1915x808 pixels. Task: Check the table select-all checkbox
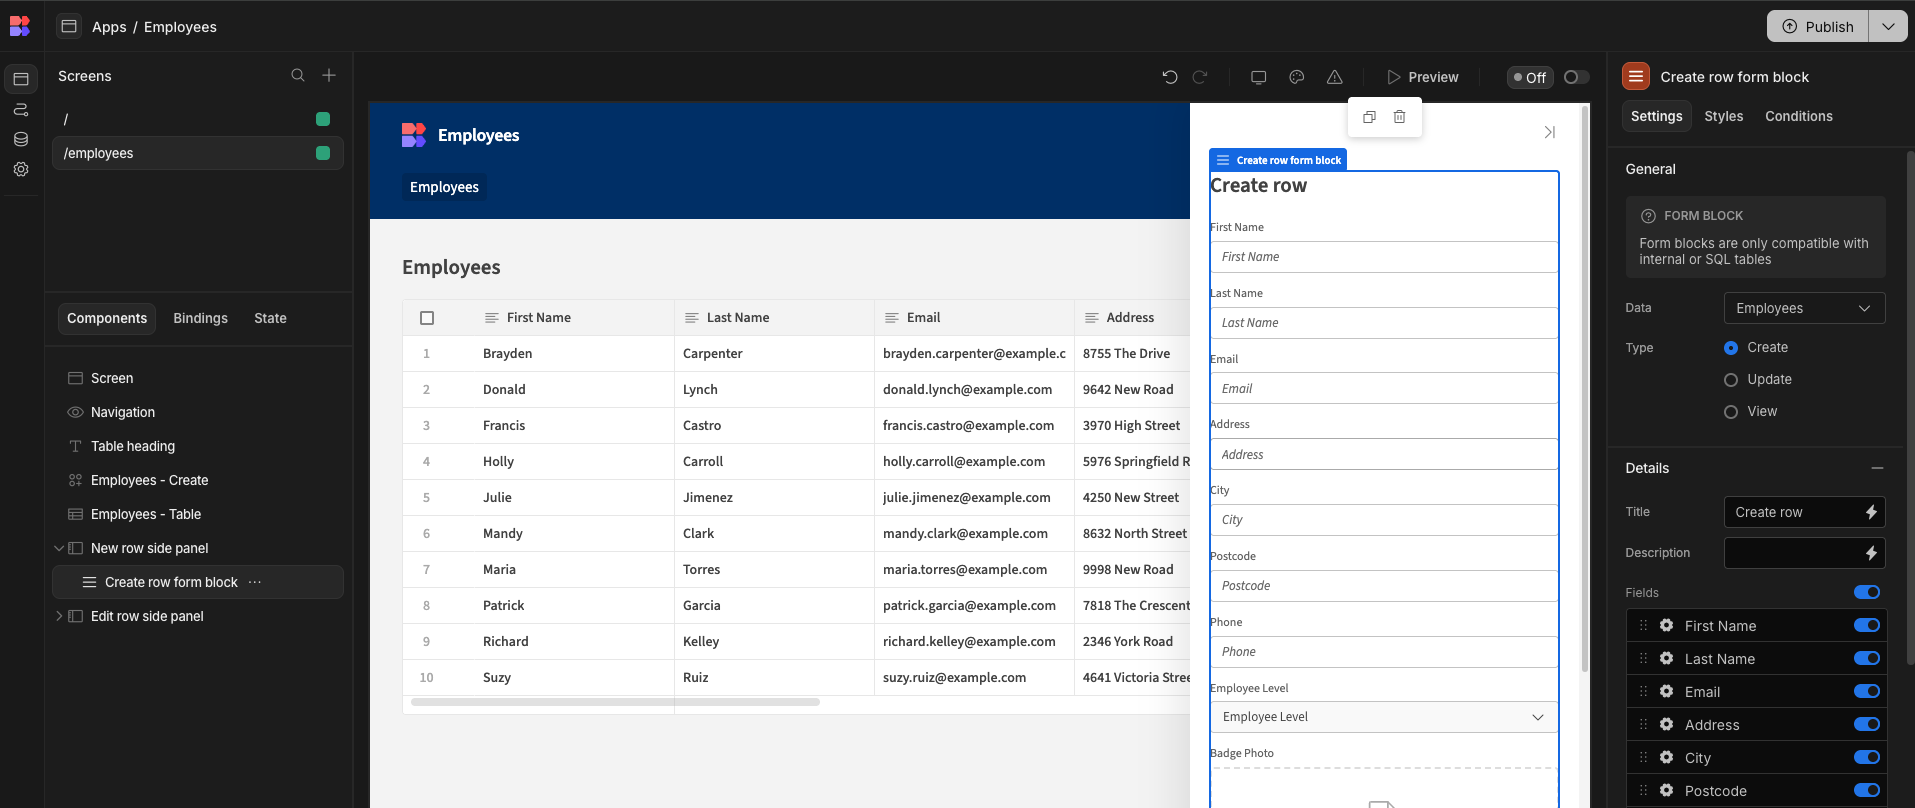[427, 318]
